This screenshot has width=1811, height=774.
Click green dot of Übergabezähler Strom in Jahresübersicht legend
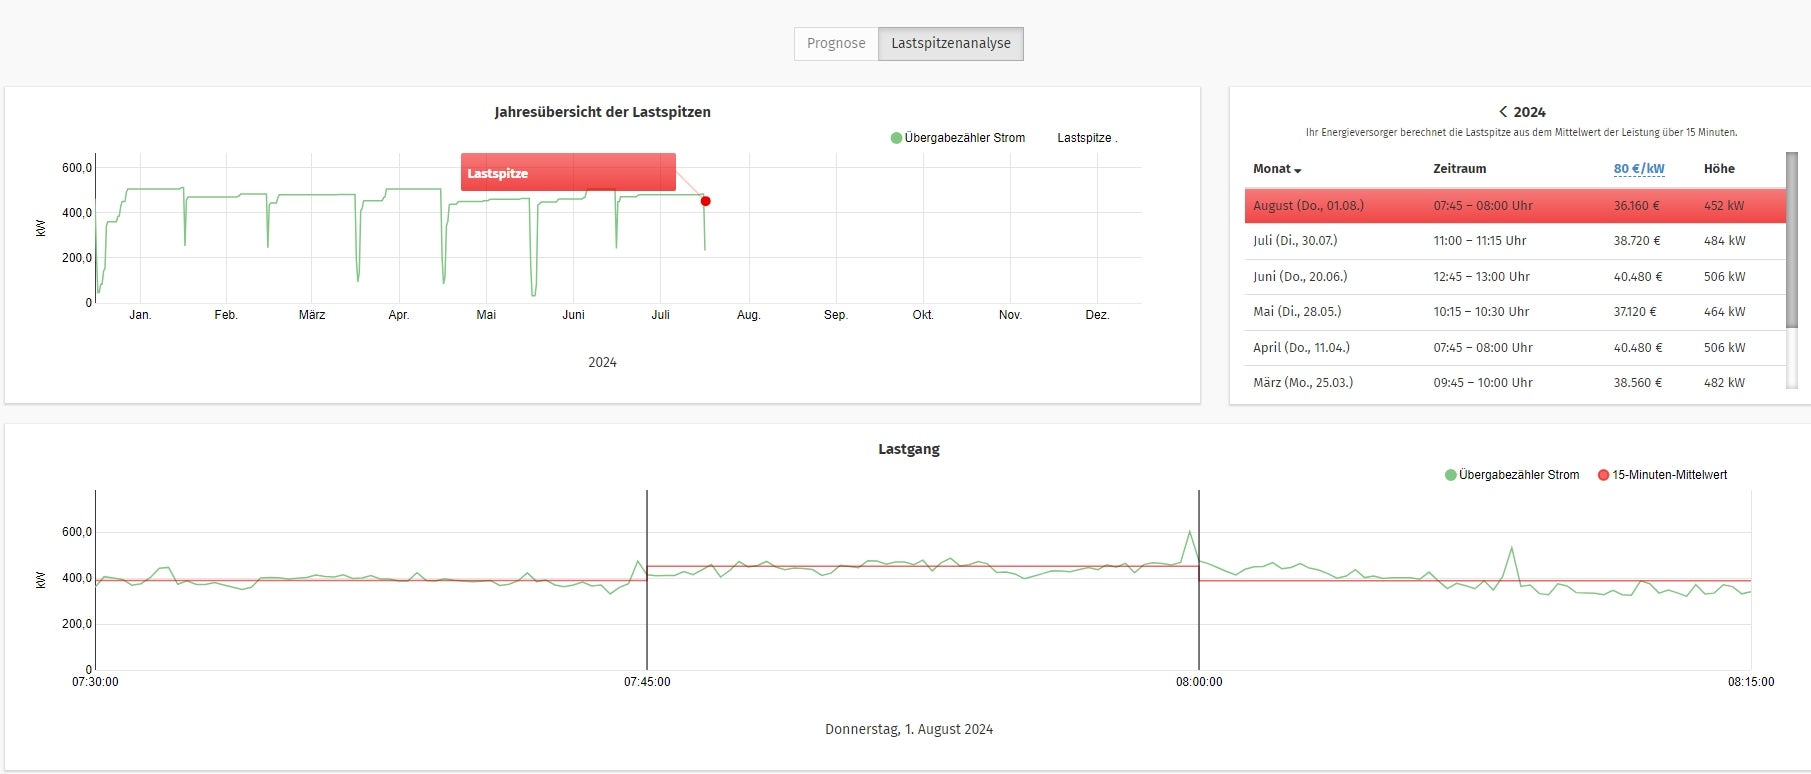click(896, 138)
